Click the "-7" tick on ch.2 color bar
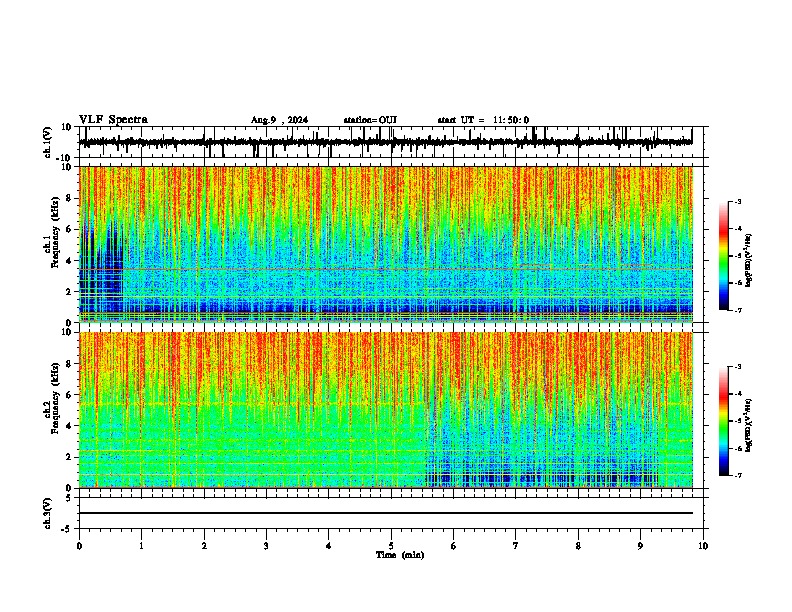Viewport: 792px width, 612px height. (x=738, y=475)
